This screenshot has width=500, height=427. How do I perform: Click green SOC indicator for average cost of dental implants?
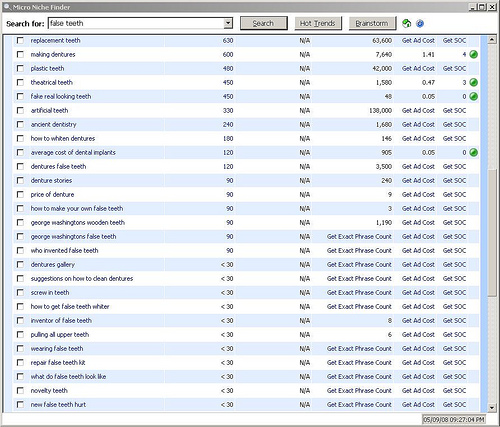click(x=473, y=152)
